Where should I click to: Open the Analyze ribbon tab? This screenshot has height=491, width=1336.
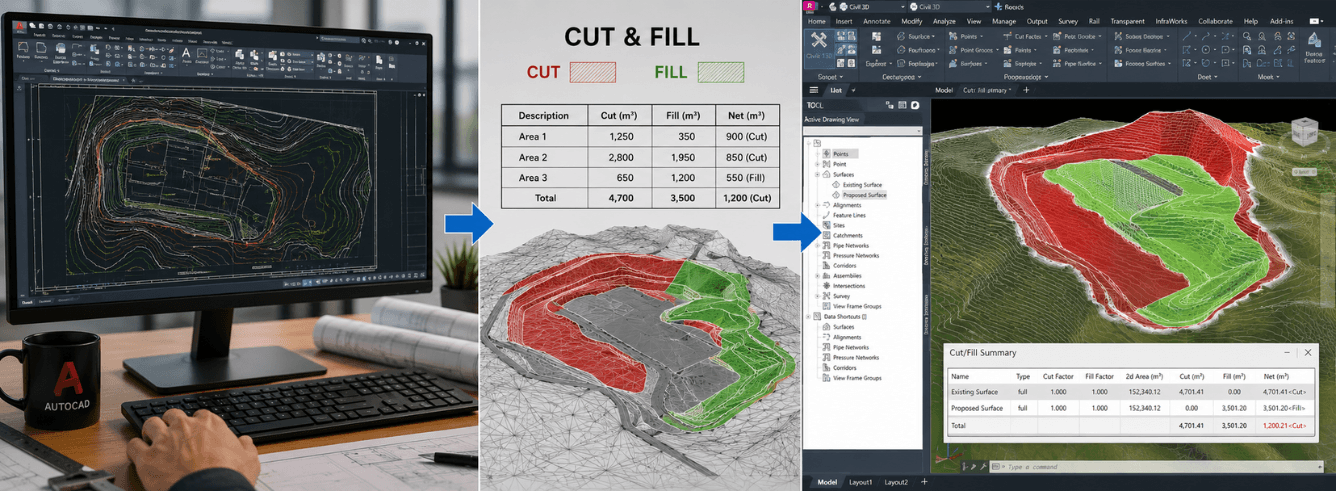[x=943, y=21]
